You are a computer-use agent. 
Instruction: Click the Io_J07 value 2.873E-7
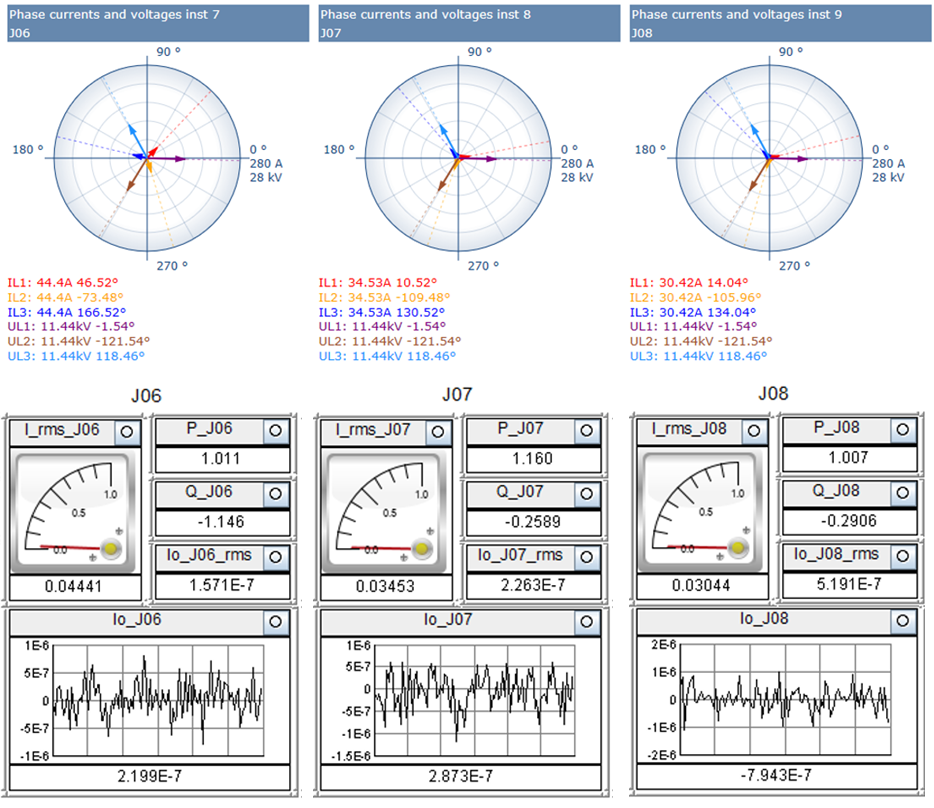point(460,776)
